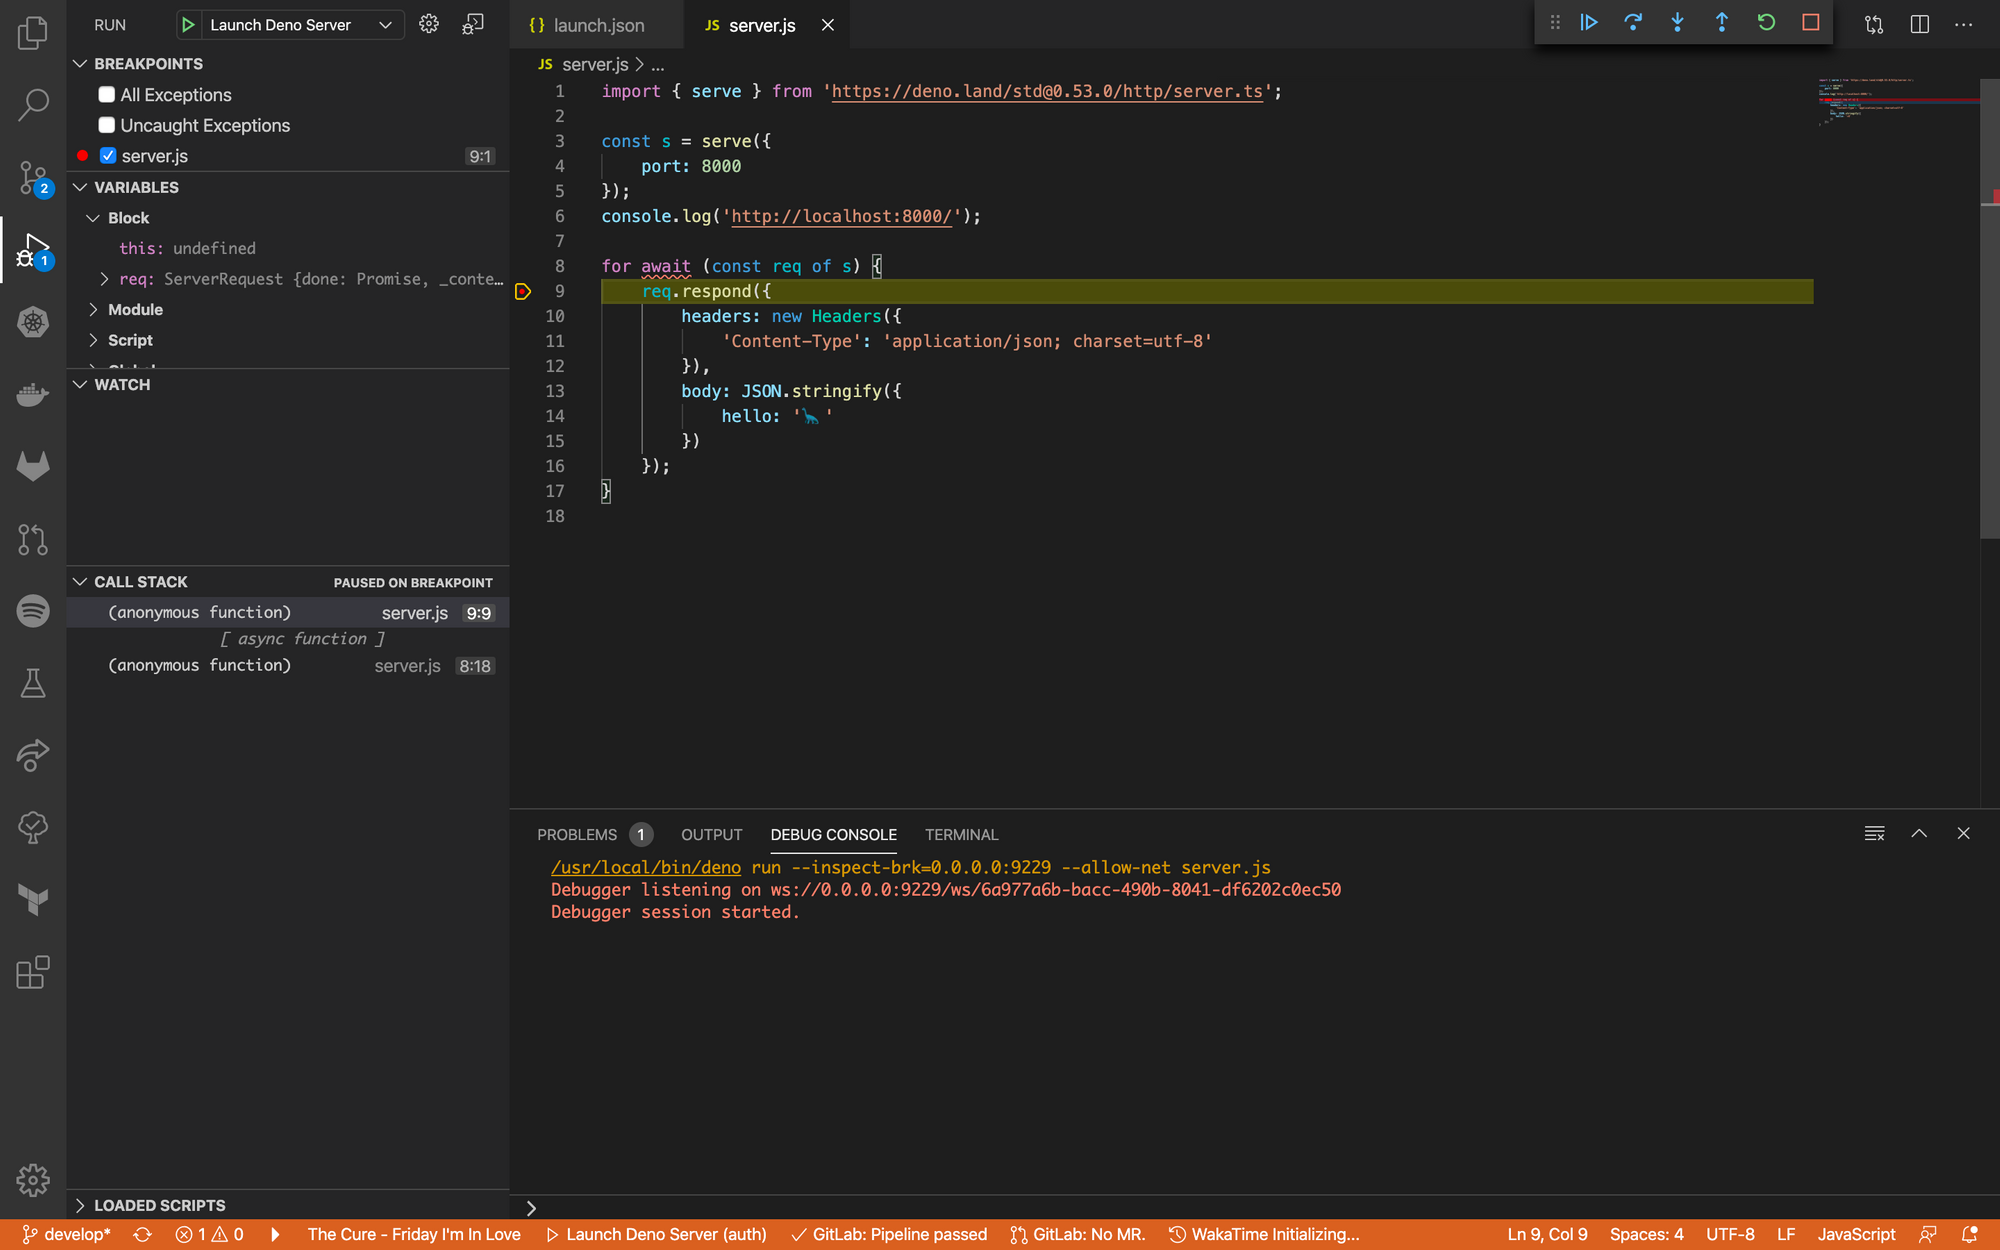Stop debugging with the red square
The image size is (2000, 1250).
click(x=1810, y=23)
